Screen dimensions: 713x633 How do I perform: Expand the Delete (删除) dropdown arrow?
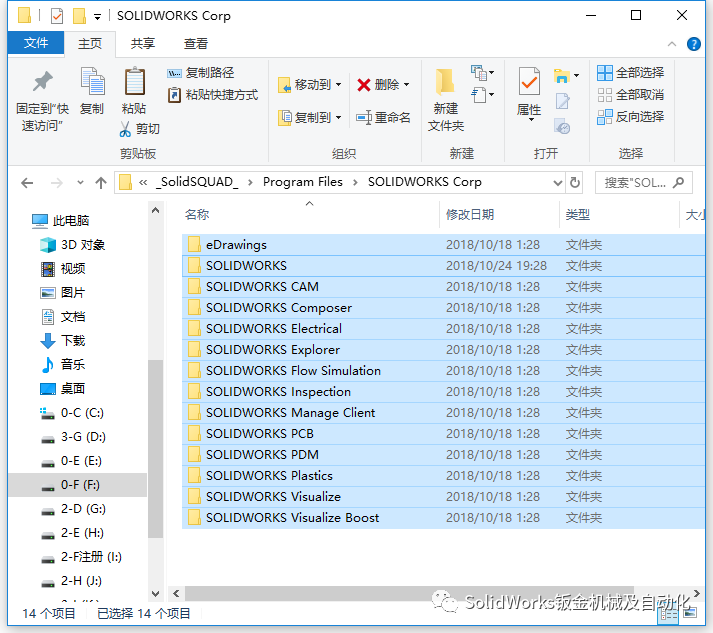pyautogui.click(x=407, y=85)
